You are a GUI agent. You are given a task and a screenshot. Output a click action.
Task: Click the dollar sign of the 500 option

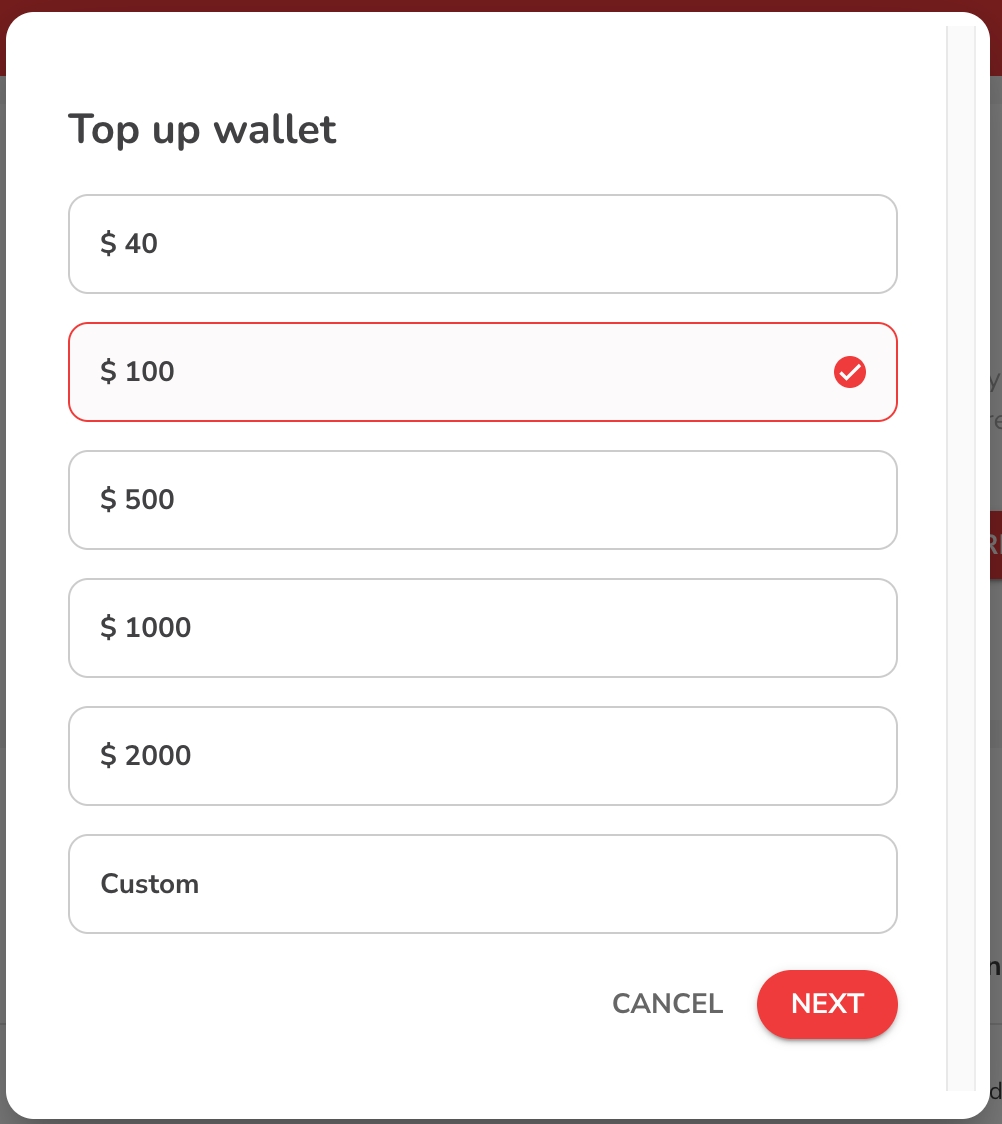(108, 500)
